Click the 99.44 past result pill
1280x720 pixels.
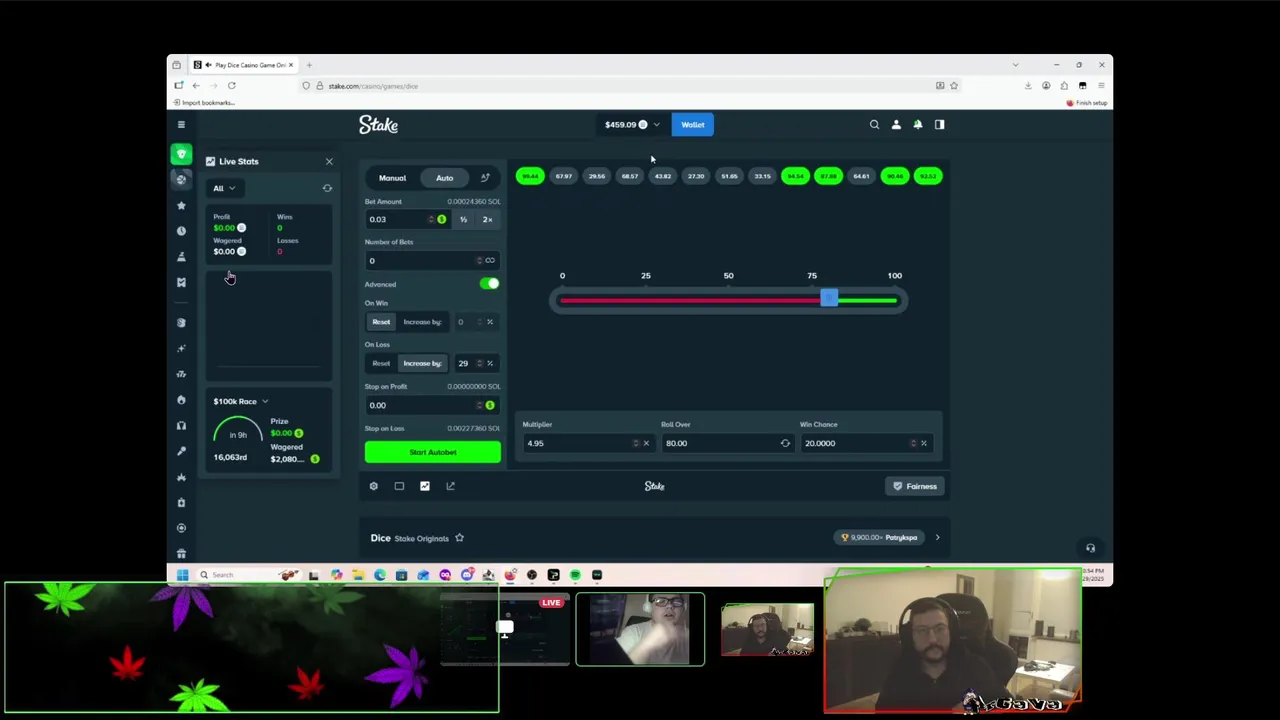point(530,176)
